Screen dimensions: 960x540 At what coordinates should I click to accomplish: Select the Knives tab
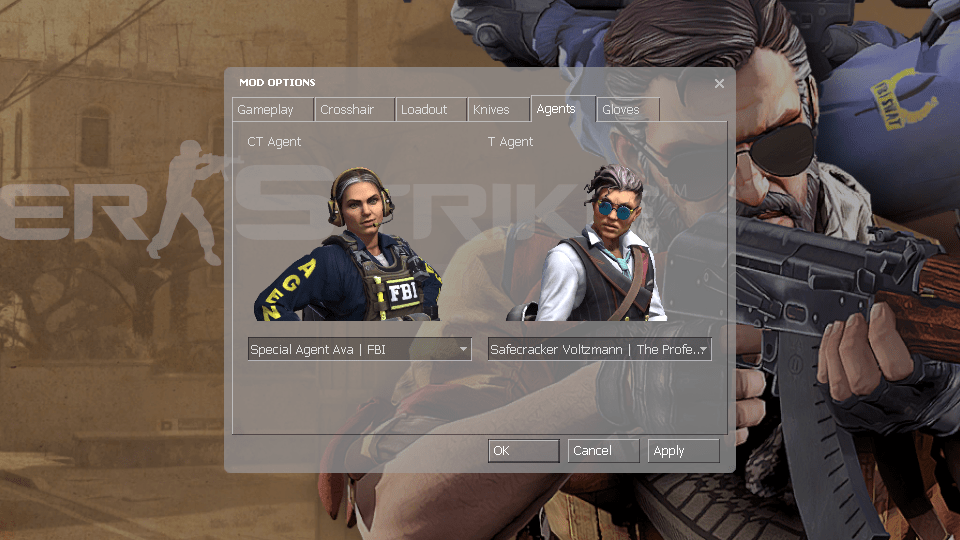pyautogui.click(x=491, y=110)
